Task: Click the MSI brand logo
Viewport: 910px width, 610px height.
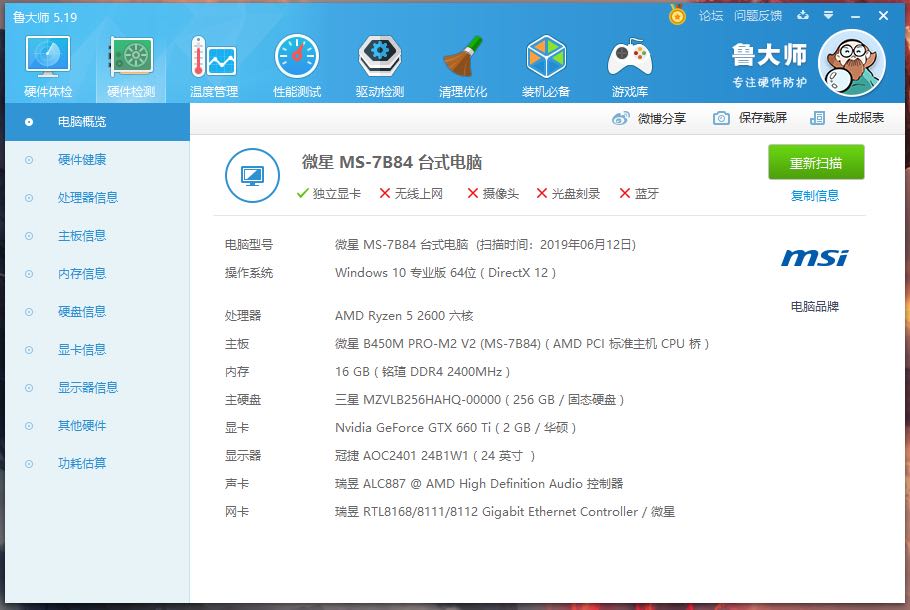Action: pyautogui.click(x=815, y=258)
